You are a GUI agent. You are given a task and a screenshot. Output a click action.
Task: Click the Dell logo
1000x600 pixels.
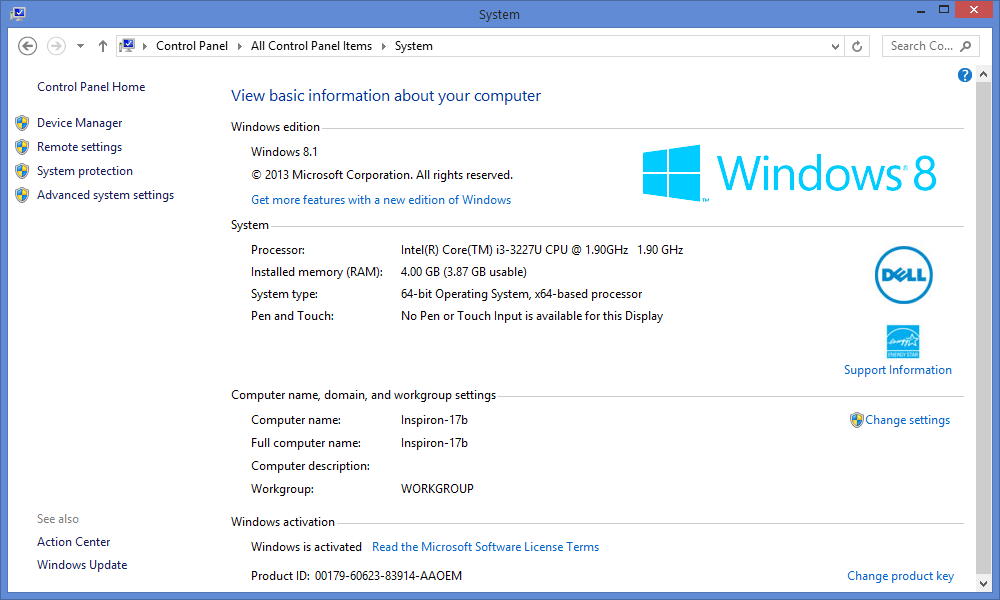903,274
